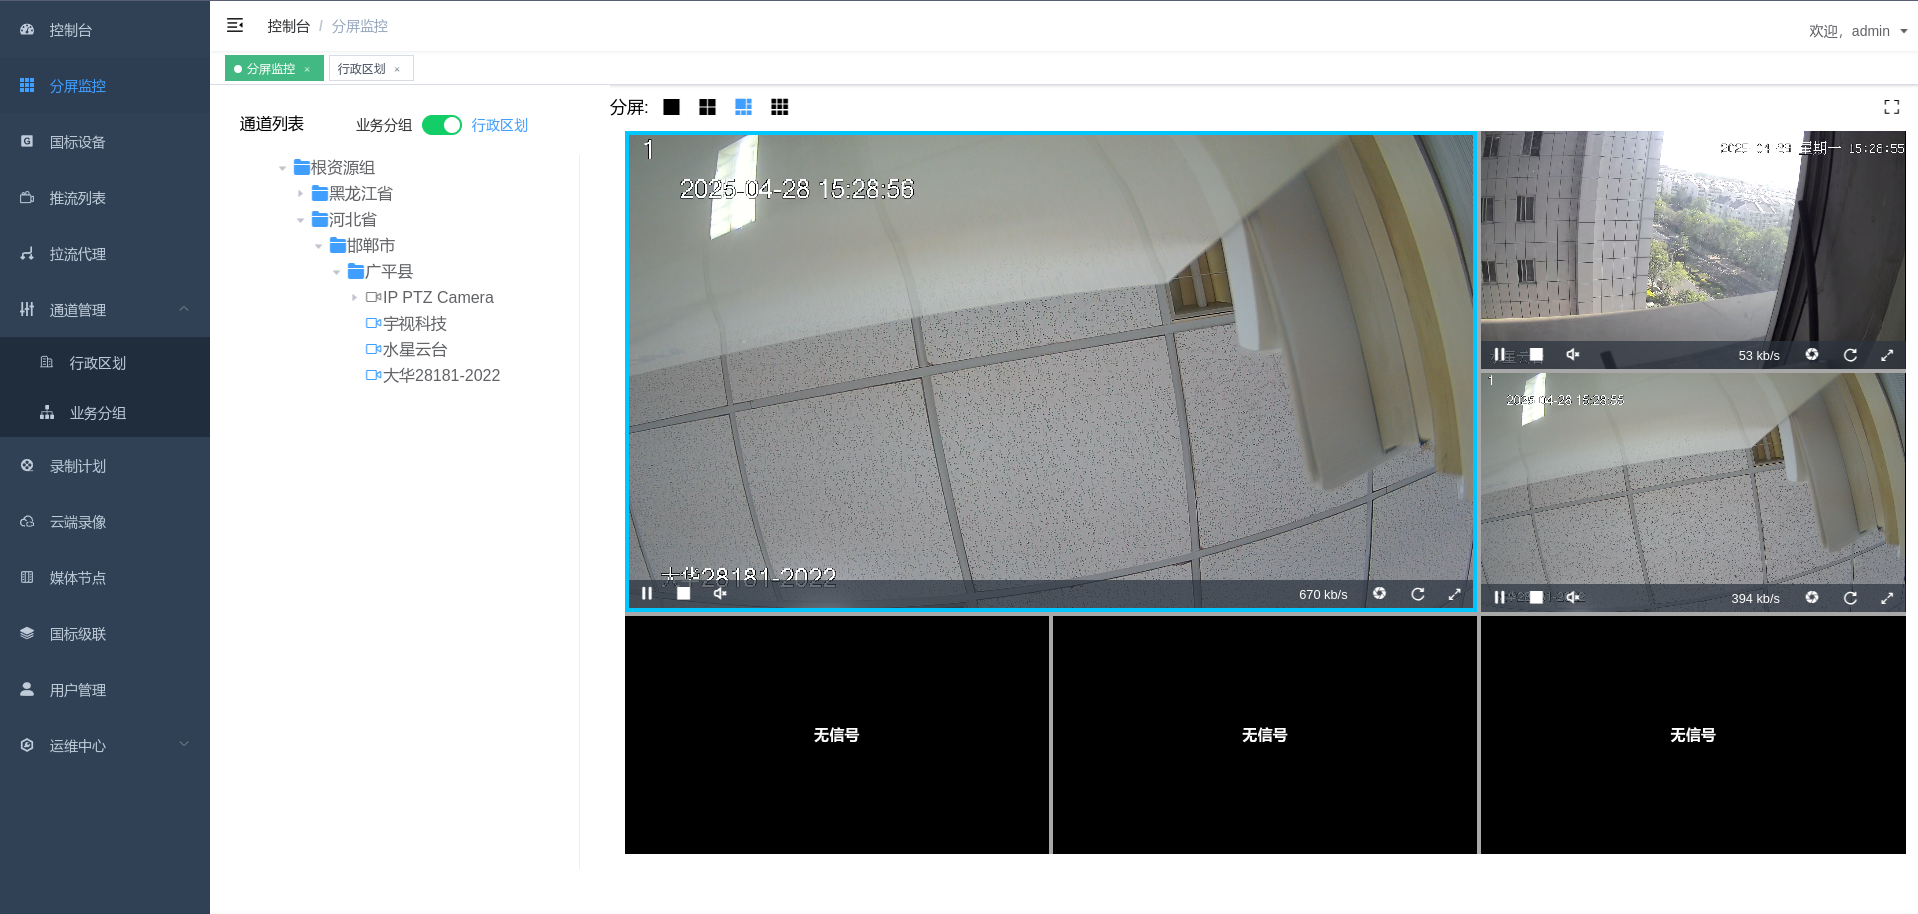
Task: Open settings on the 394 kb/s stream
Action: click(1812, 597)
